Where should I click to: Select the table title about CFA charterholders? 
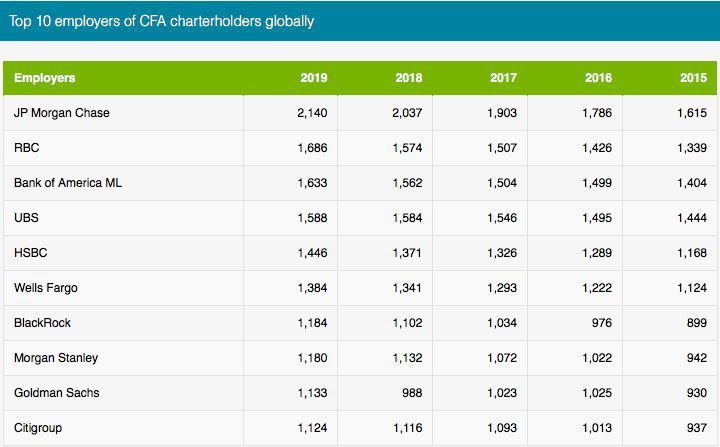(x=161, y=20)
